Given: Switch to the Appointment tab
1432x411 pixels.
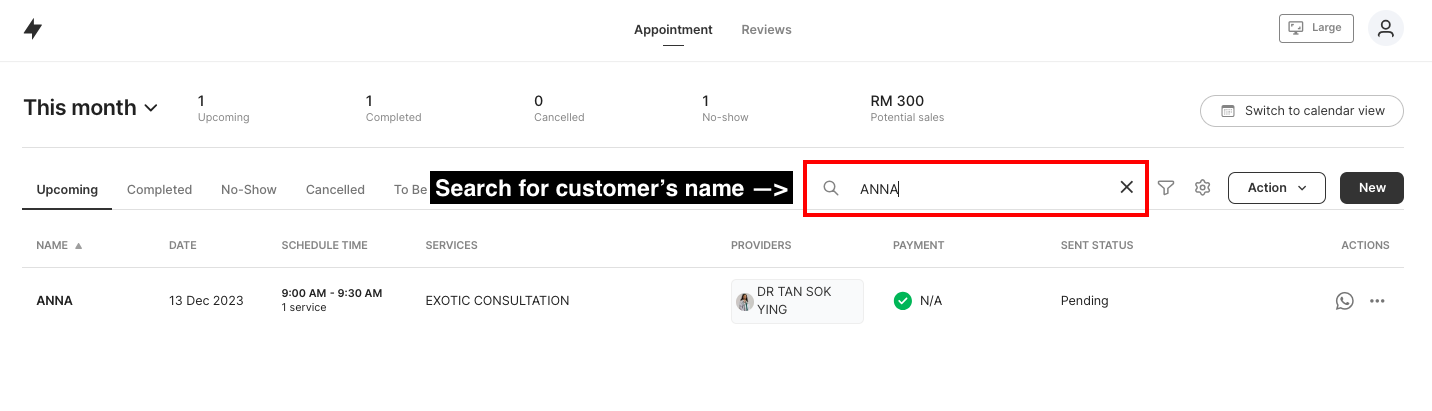Looking at the screenshot, I should click(x=673, y=29).
